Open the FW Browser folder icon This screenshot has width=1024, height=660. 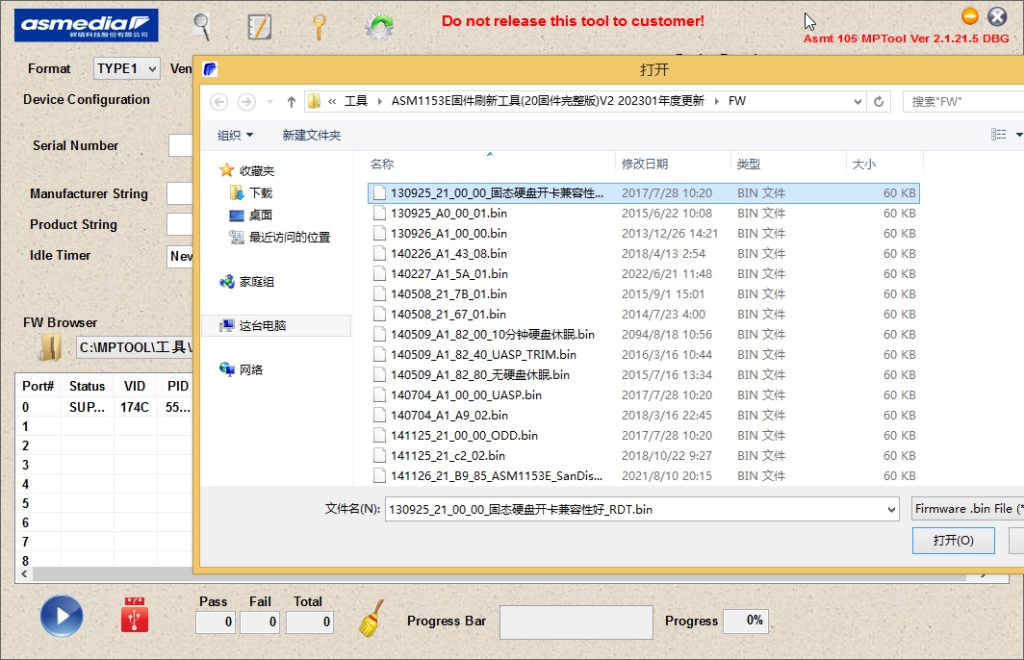click(x=50, y=347)
